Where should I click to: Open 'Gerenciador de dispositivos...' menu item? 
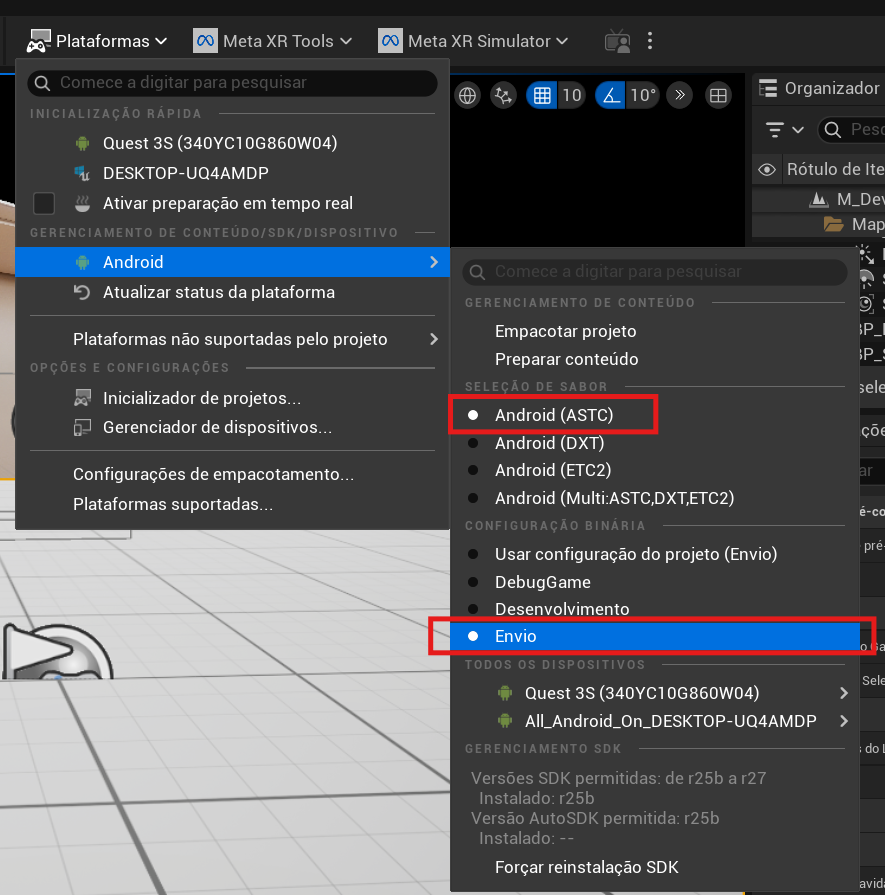(217, 427)
